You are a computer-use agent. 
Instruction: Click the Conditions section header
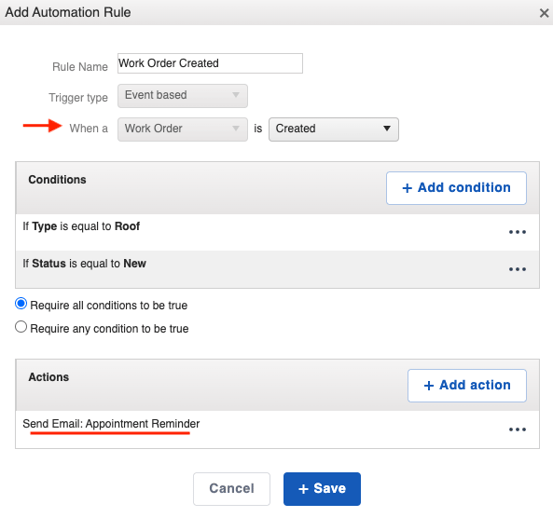click(57, 179)
